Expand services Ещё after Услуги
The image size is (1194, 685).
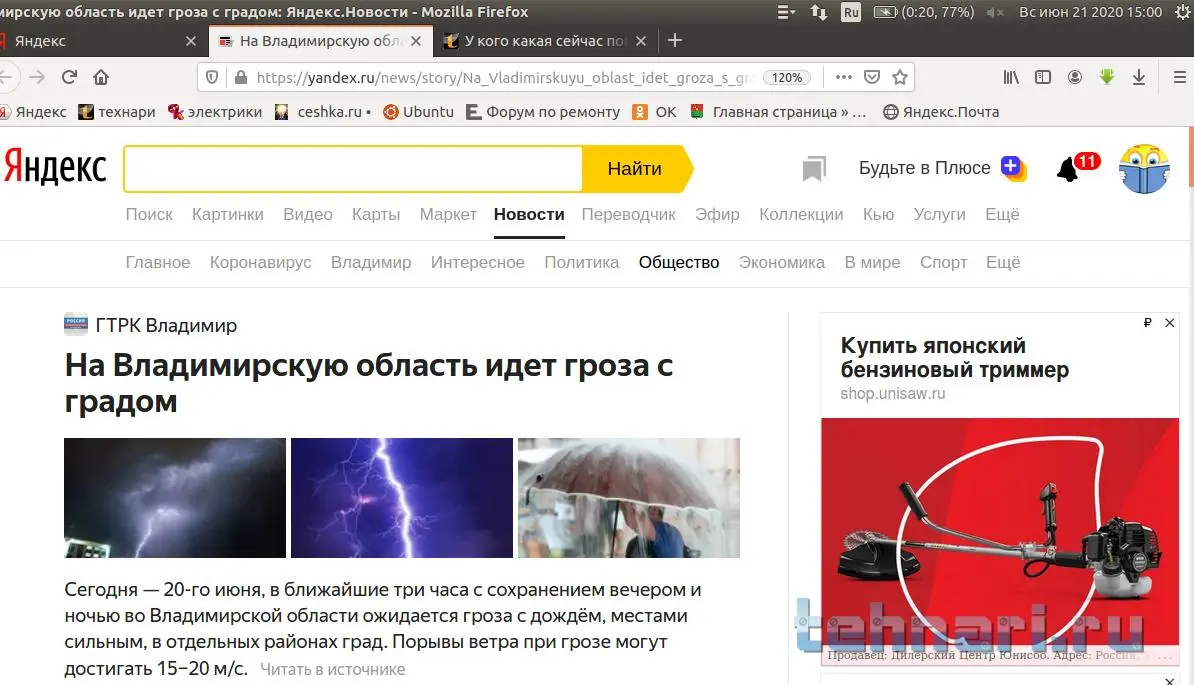coord(1002,215)
